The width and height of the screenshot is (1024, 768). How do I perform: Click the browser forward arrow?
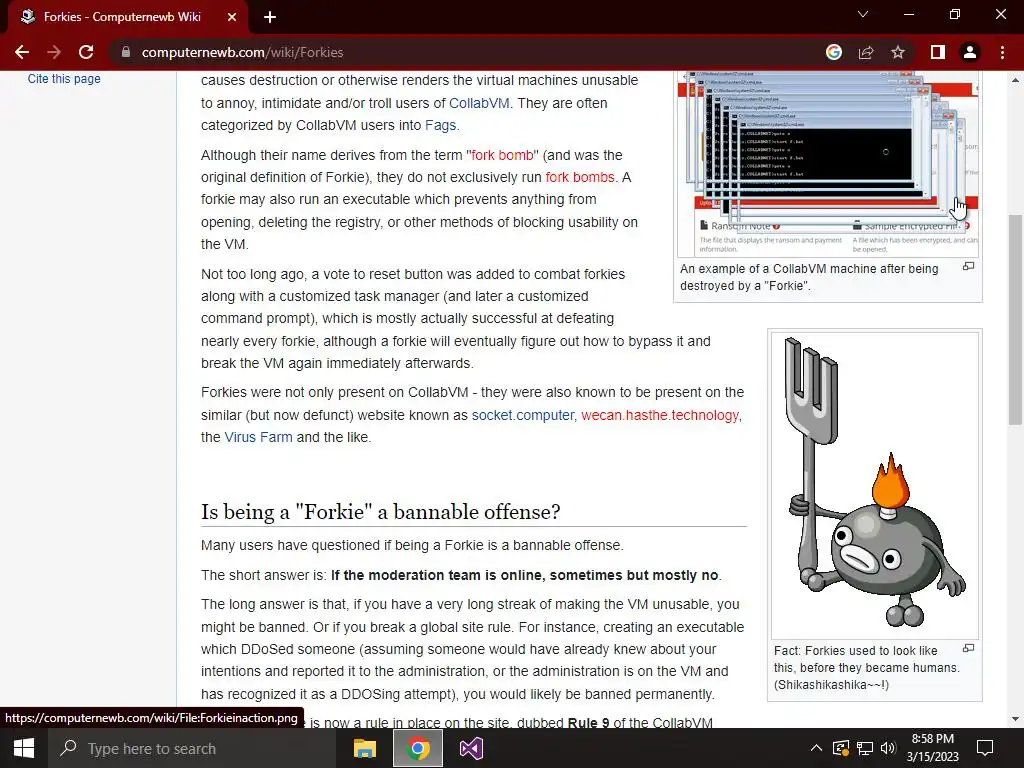(x=54, y=52)
